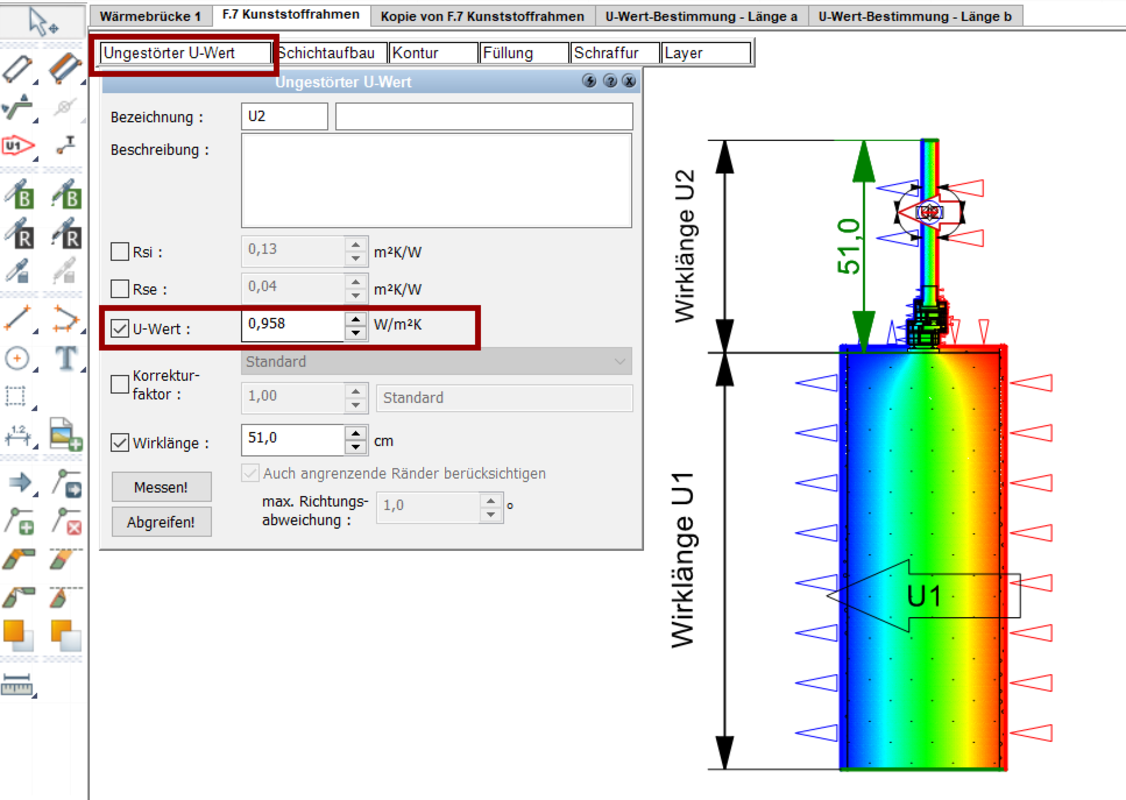This screenshot has width=1126, height=800.
Task: Select the ruler tool at toolbar bottom
Action: pyautogui.click(x=17, y=686)
